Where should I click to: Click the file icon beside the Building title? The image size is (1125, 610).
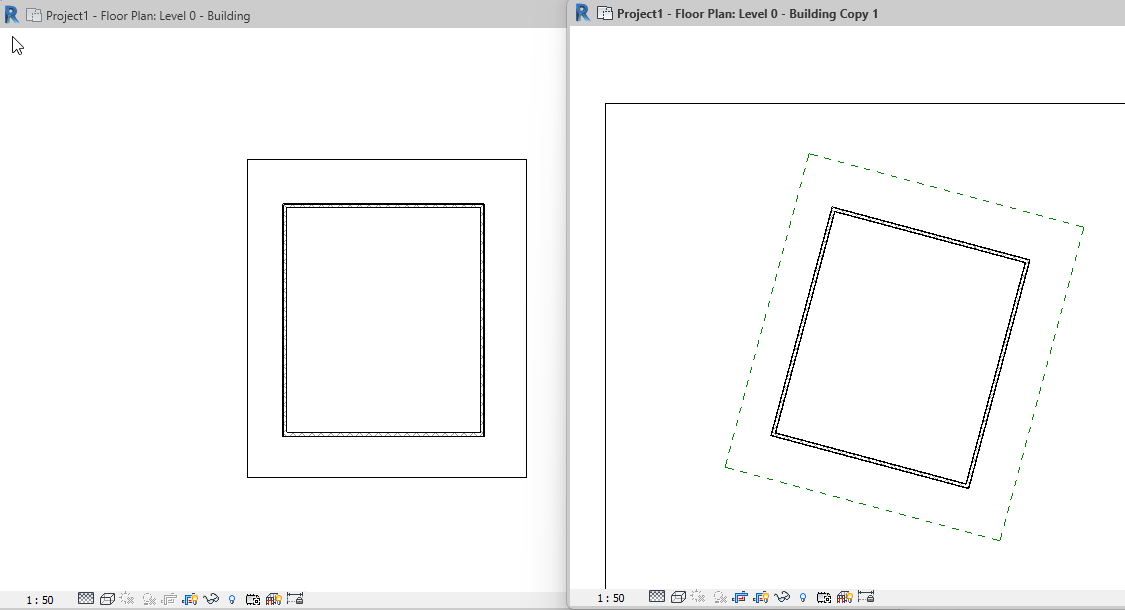pos(34,15)
